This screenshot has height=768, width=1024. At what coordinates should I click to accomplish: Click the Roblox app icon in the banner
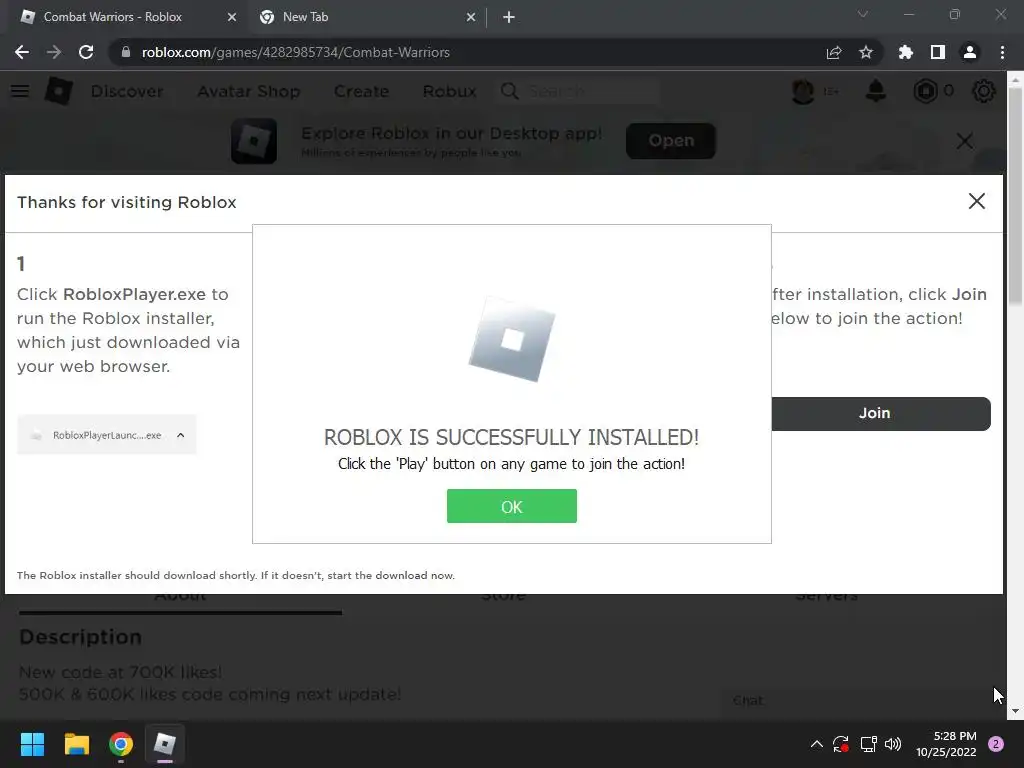pyautogui.click(x=254, y=140)
